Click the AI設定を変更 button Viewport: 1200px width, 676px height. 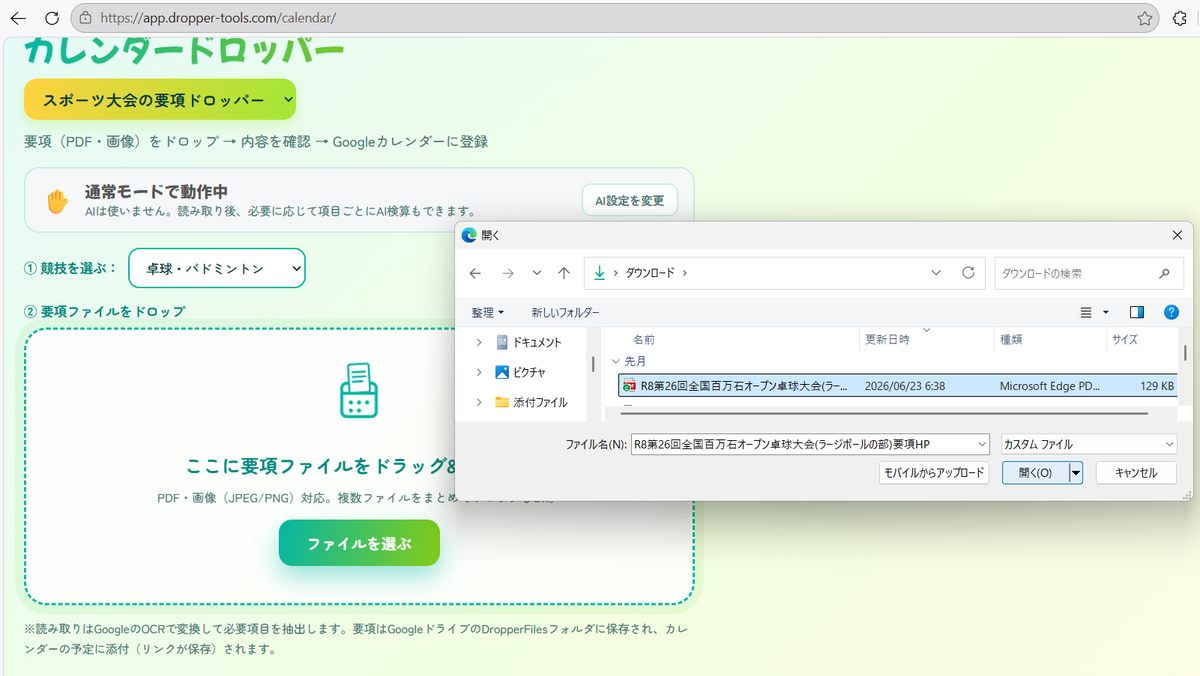point(630,200)
